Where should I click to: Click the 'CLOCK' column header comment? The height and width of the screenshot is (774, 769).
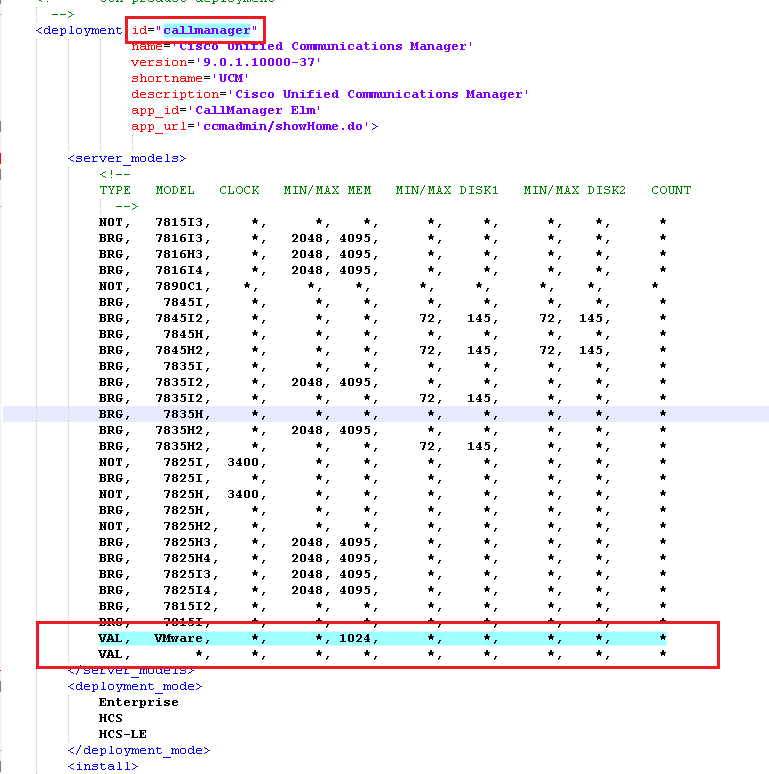point(239,190)
